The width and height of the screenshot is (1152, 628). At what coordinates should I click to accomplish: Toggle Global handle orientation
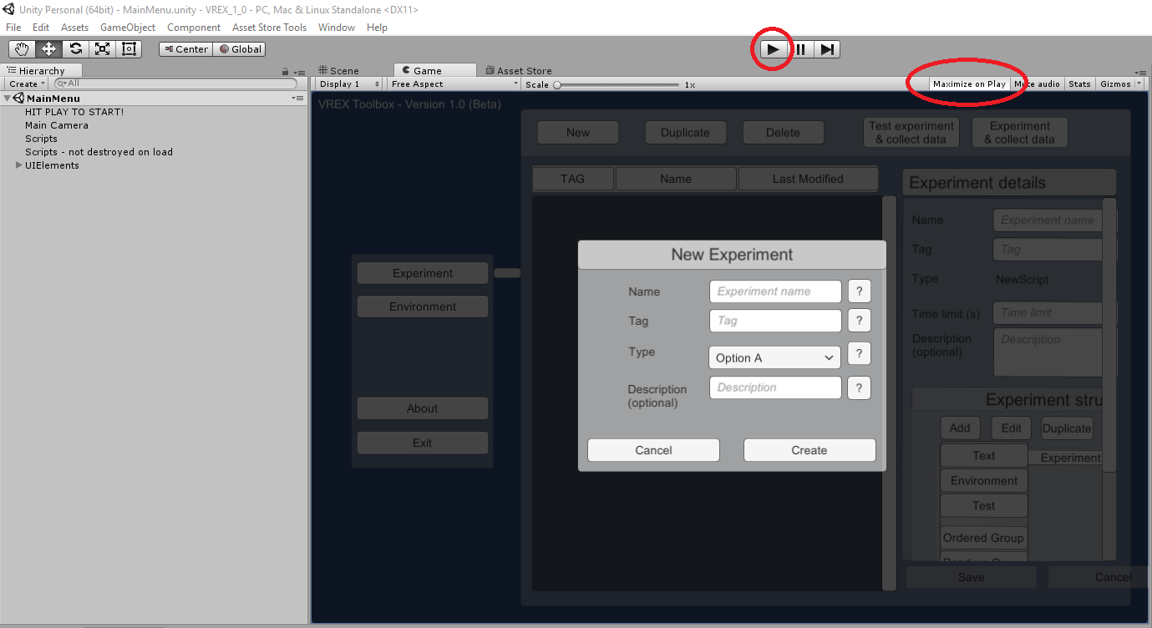(240, 49)
